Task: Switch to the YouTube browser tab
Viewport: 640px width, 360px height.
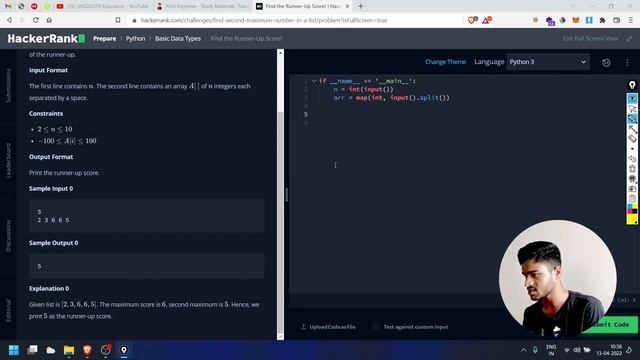Action: point(103,6)
